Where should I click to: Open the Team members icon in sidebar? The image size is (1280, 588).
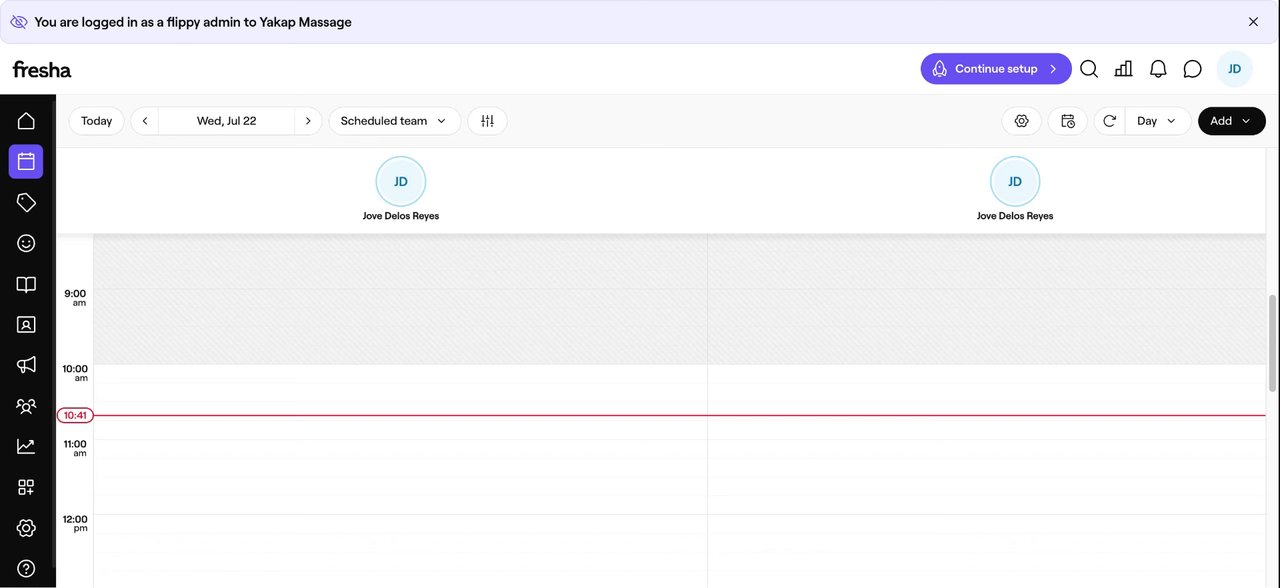[26, 406]
